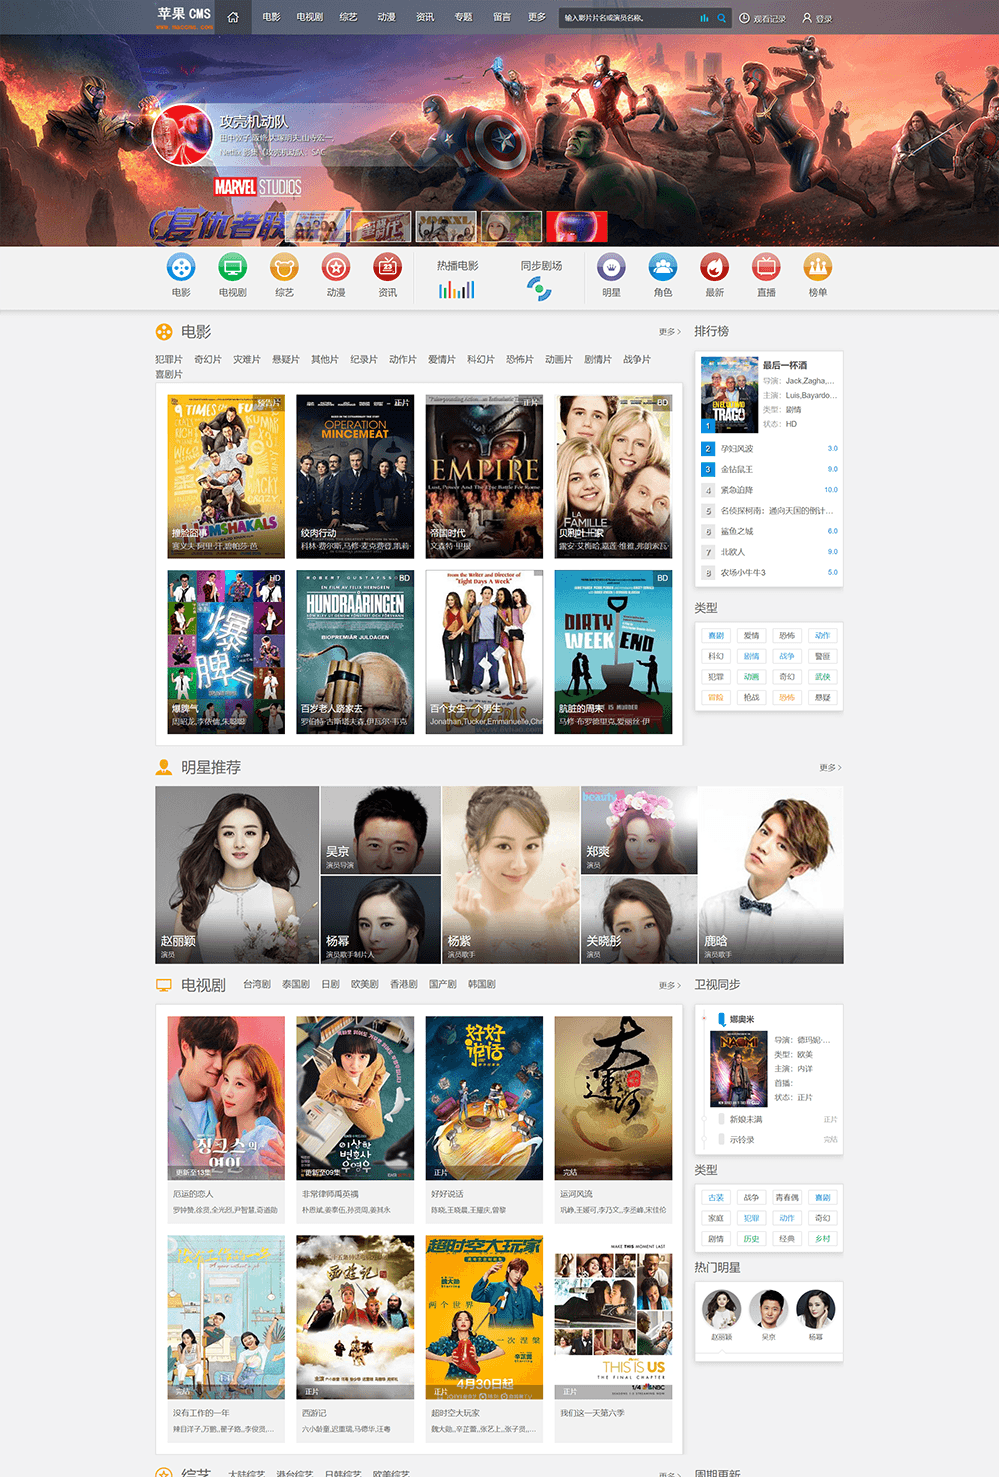The height and width of the screenshot is (1477, 999).
Task: Select 综艺 in top navigation
Action: pyautogui.click(x=348, y=17)
